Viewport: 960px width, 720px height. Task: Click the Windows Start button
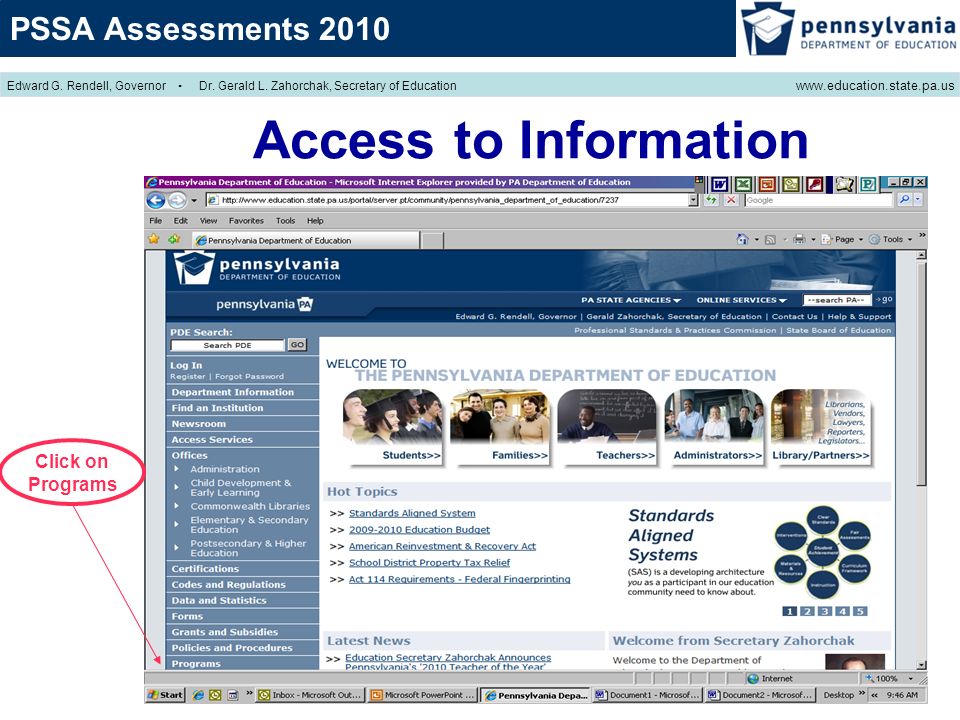point(165,695)
